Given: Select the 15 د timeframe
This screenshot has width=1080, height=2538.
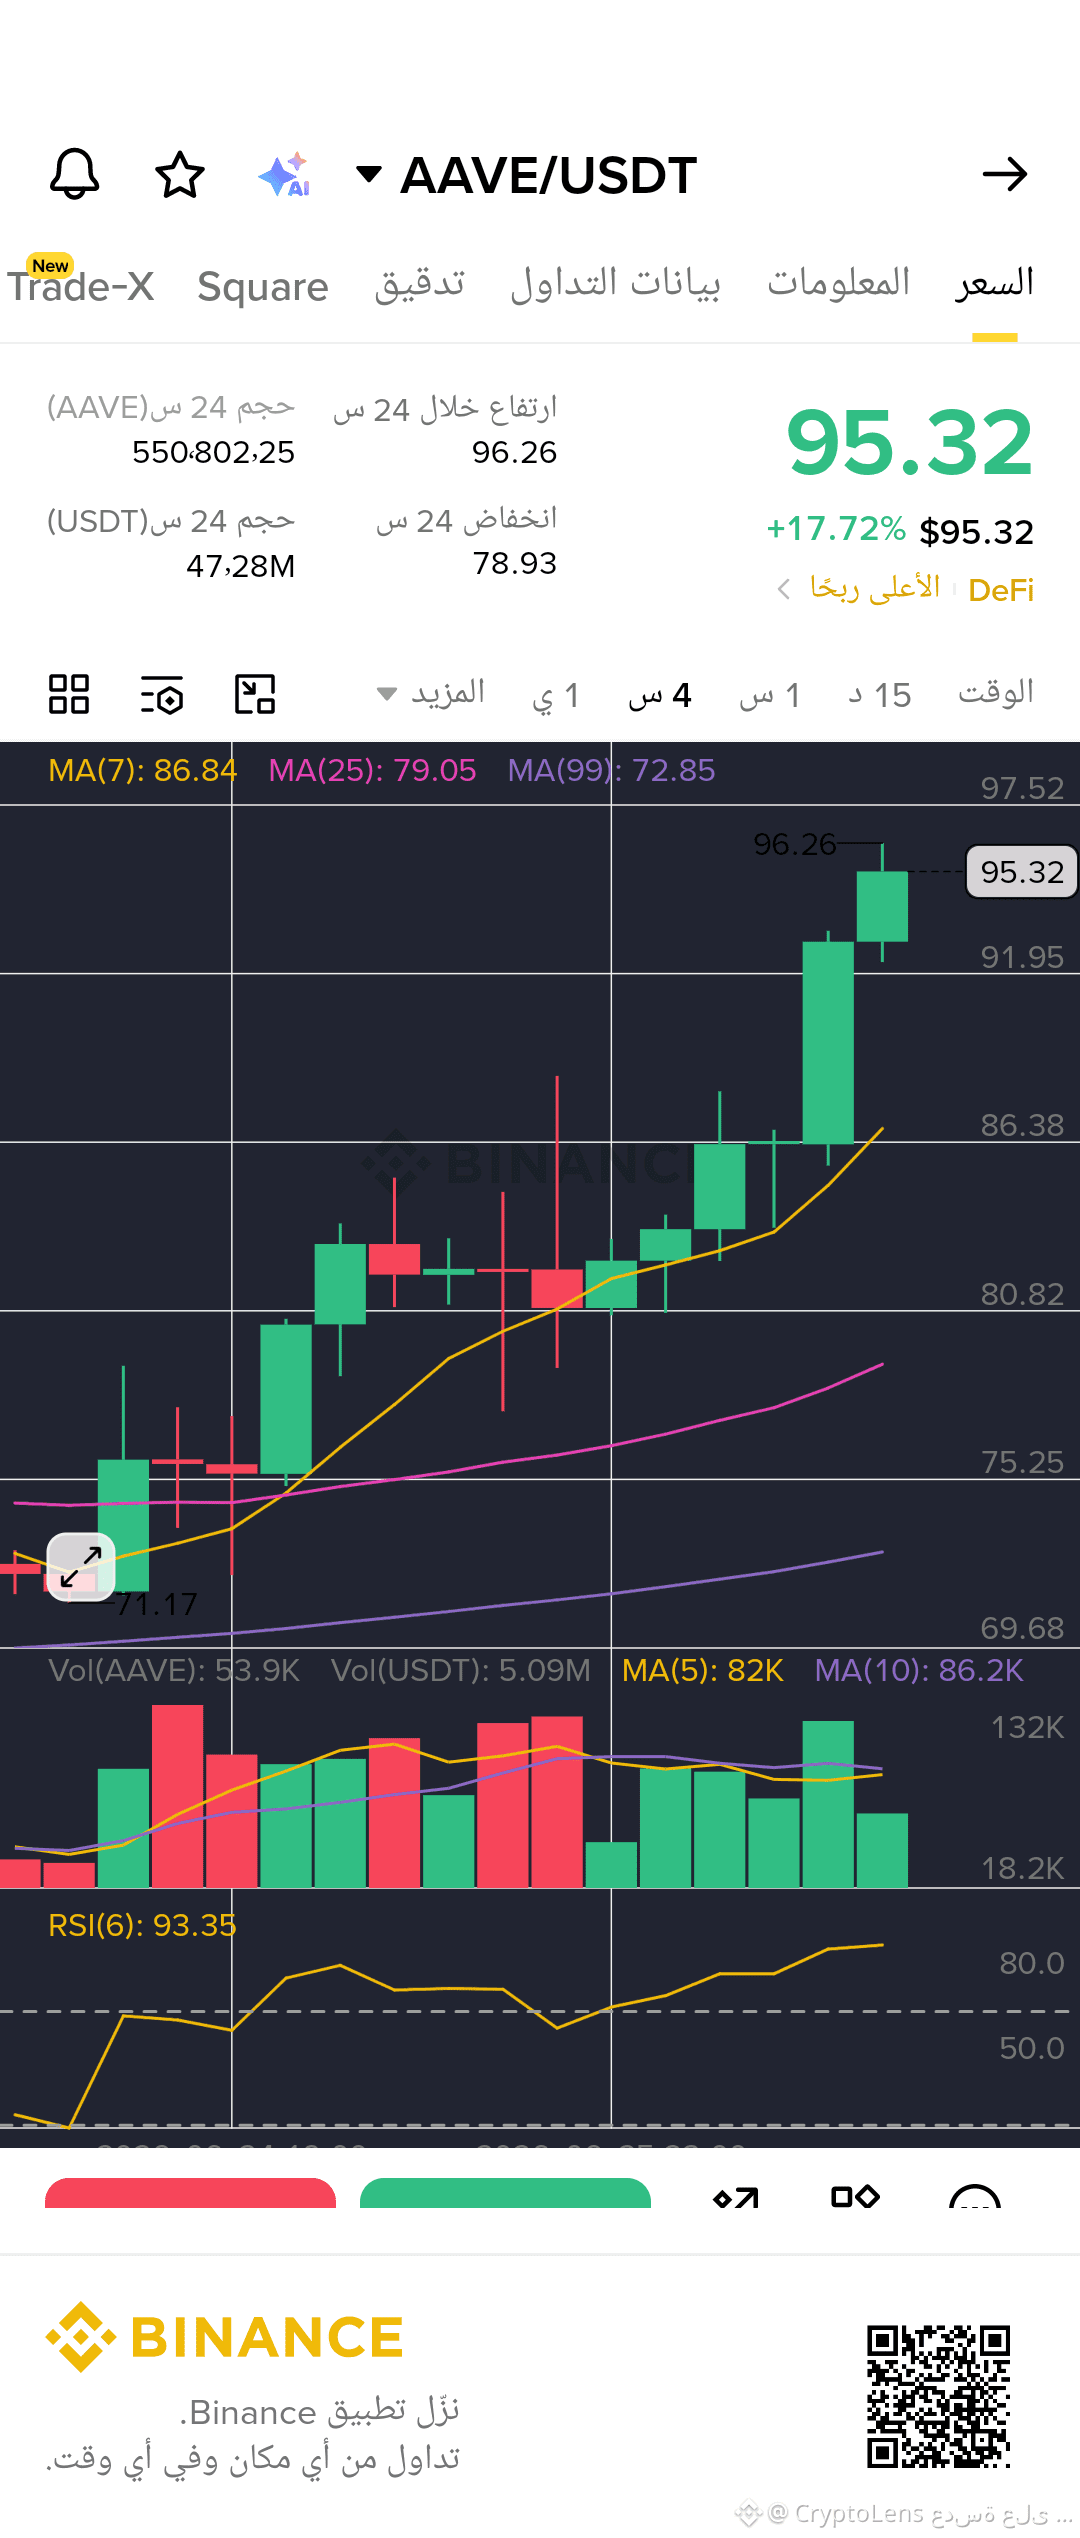Looking at the screenshot, I should tap(880, 695).
